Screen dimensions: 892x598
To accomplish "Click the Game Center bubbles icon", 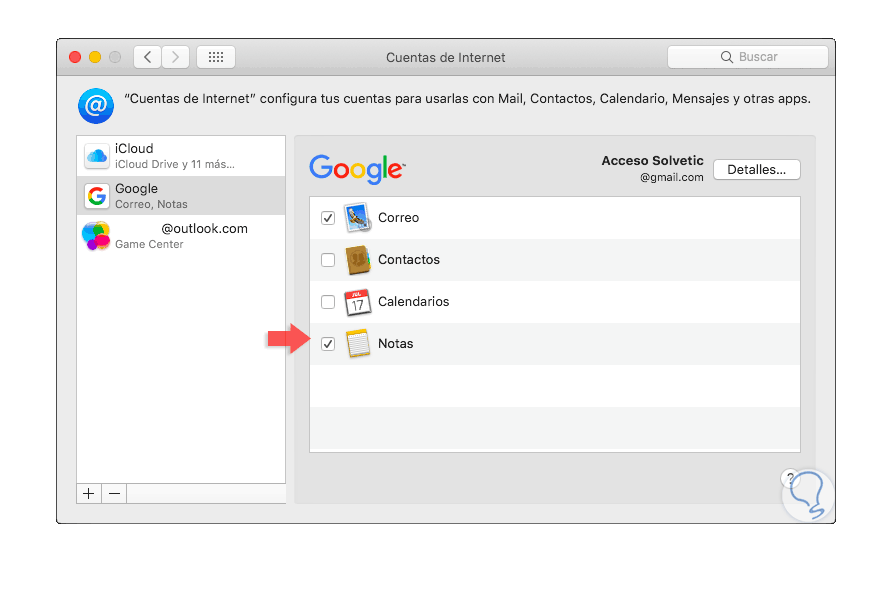I will (x=96, y=236).
